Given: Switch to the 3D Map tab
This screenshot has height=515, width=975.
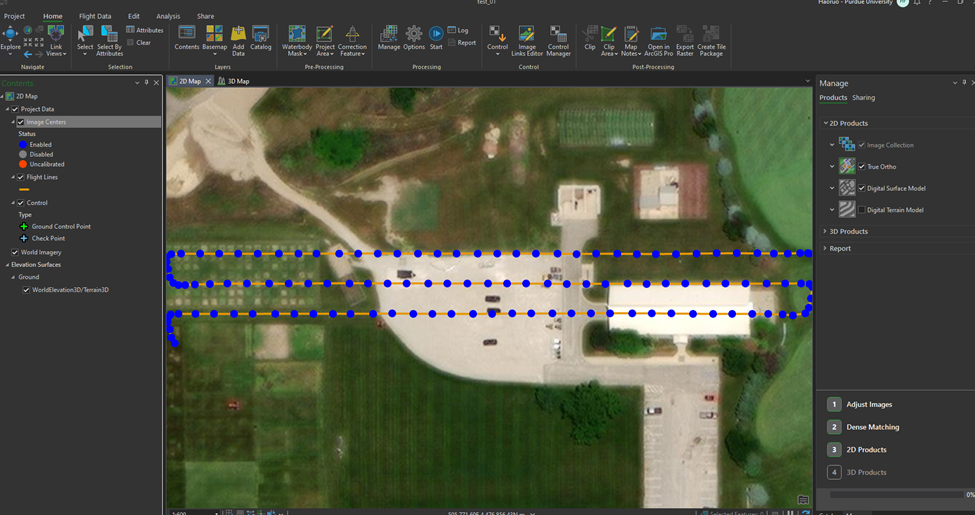Looking at the screenshot, I should pyautogui.click(x=238, y=81).
